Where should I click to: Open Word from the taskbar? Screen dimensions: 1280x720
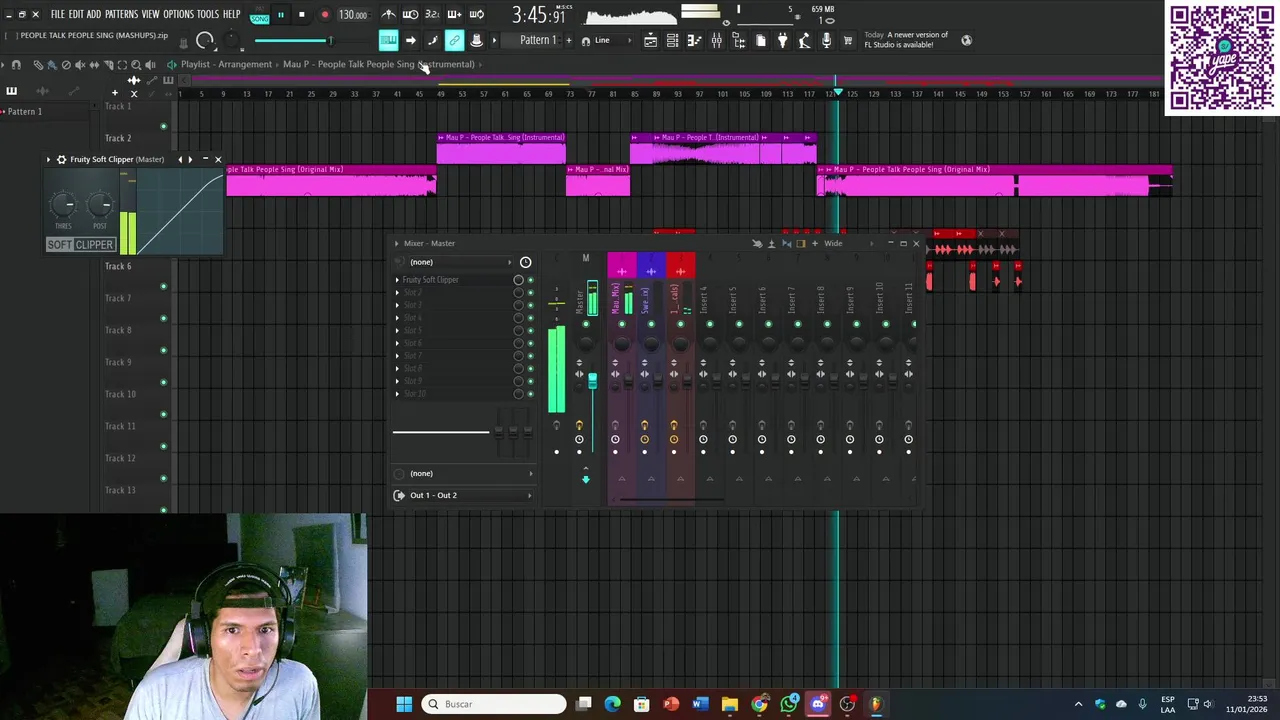click(x=700, y=704)
